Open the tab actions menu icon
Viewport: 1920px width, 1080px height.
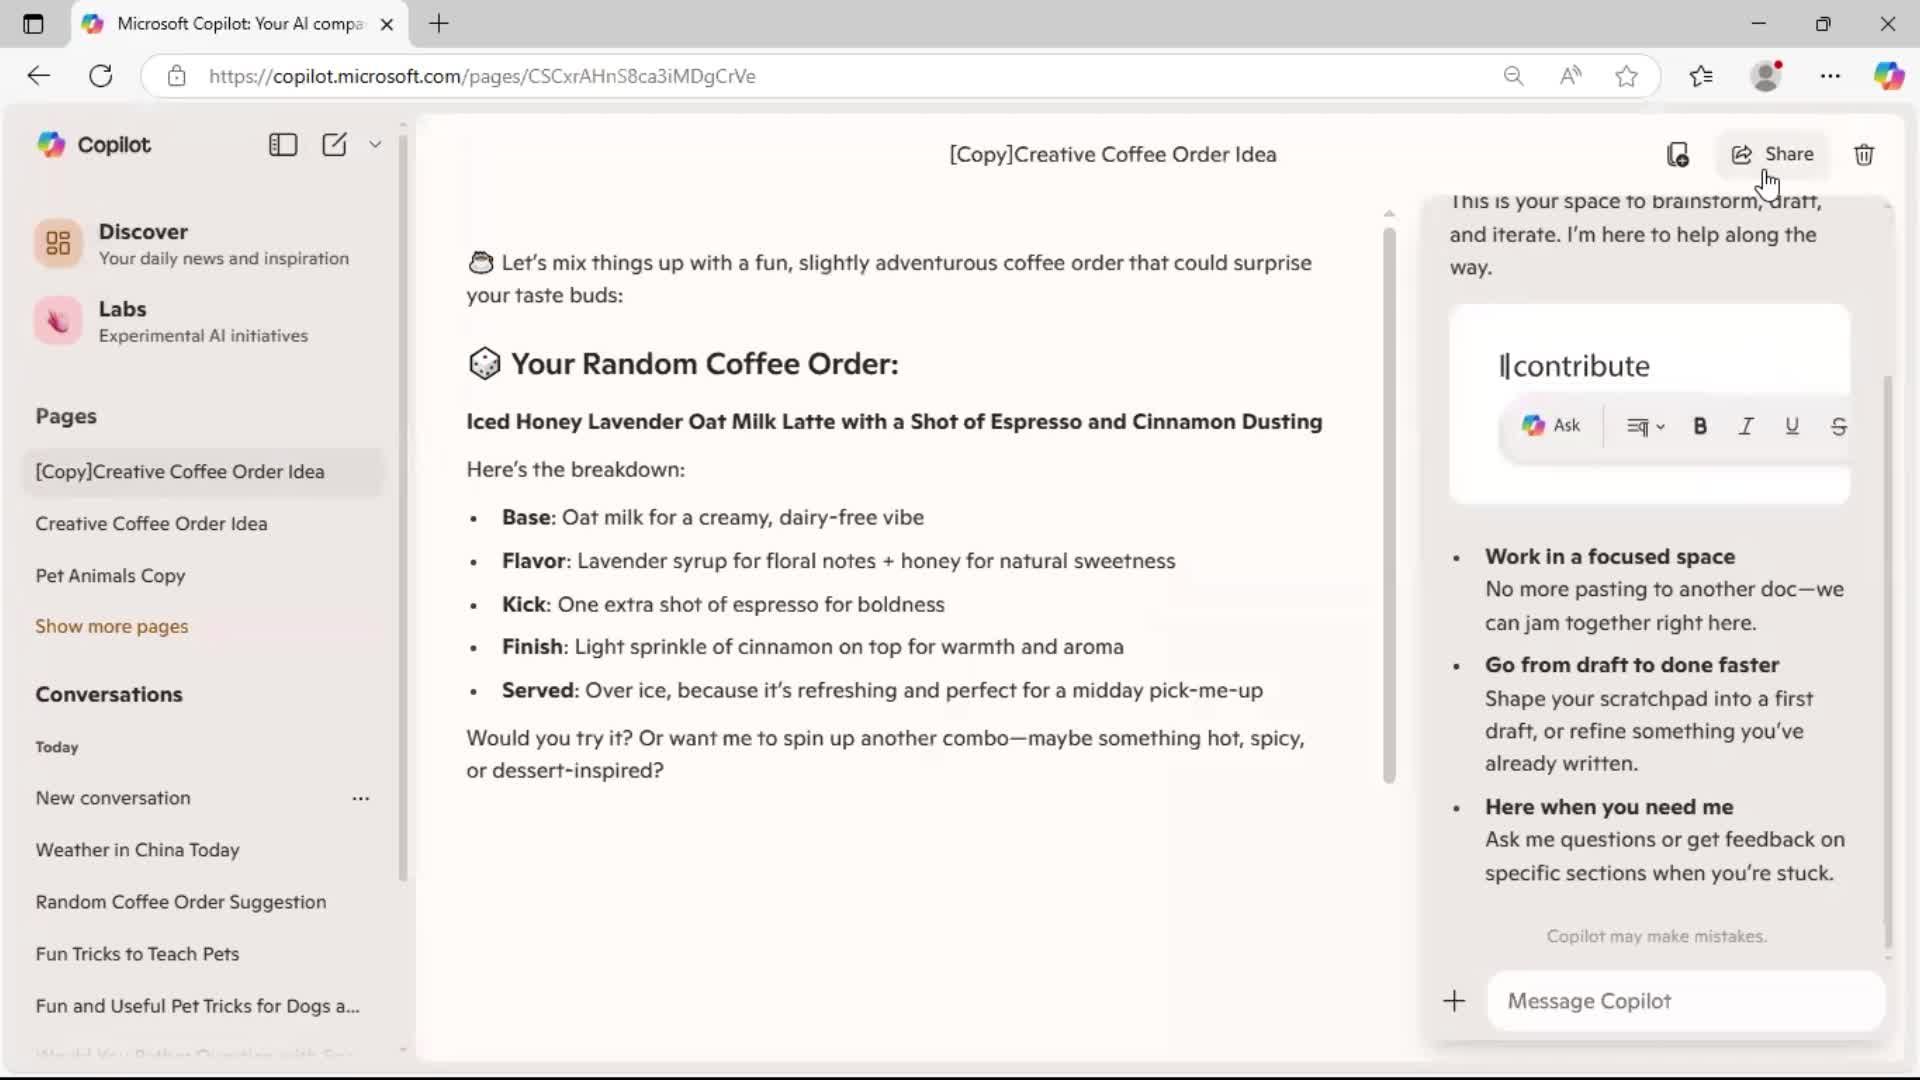33,24
